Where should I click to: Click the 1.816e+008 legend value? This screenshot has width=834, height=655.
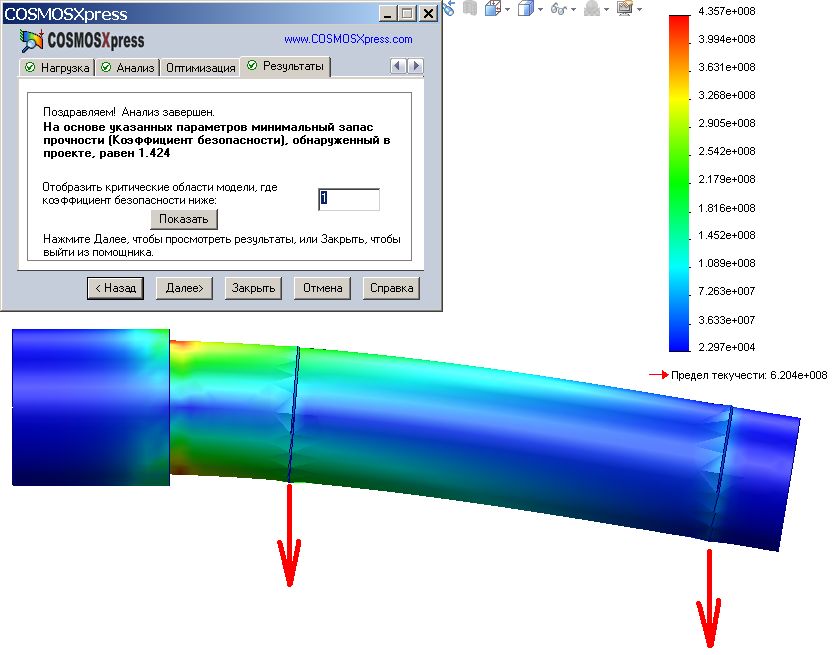click(727, 208)
